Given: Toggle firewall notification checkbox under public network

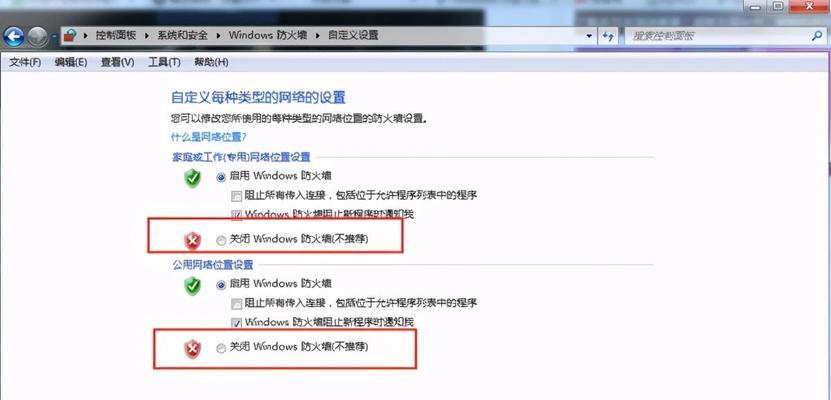Looking at the screenshot, I should click(236, 323).
